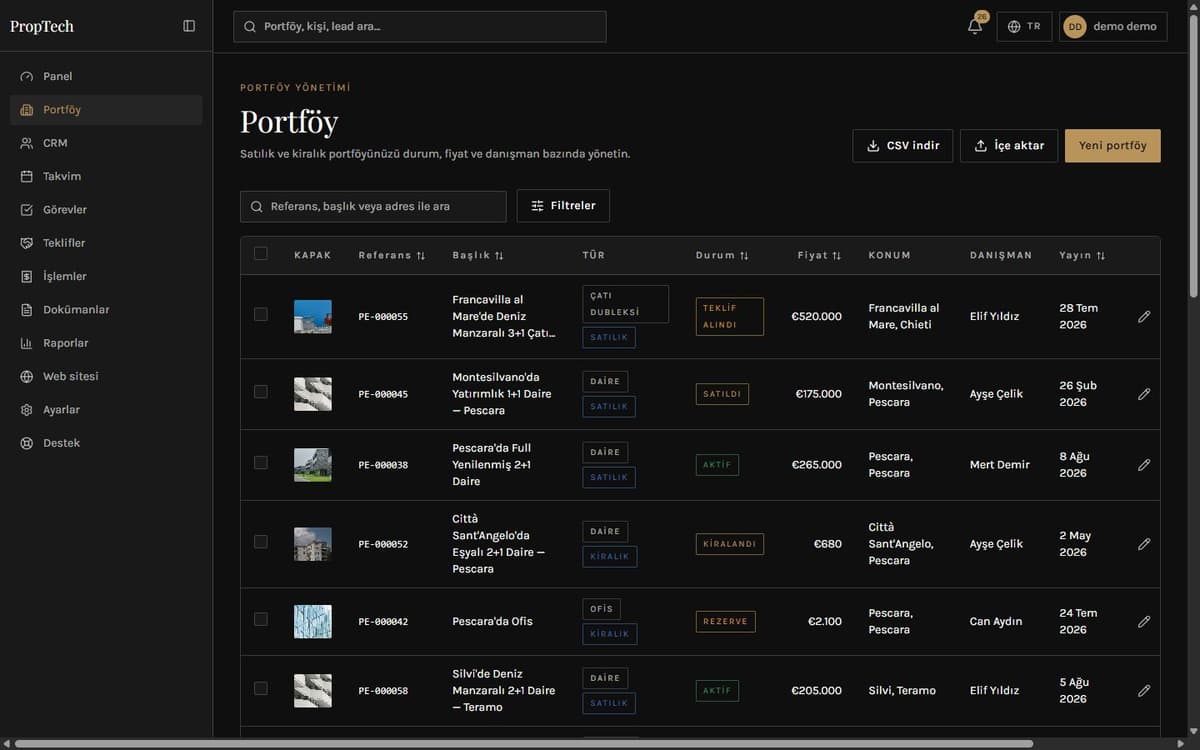1200x750 pixels.
Task: Navigate to Takvim
Action: (106, 177)
